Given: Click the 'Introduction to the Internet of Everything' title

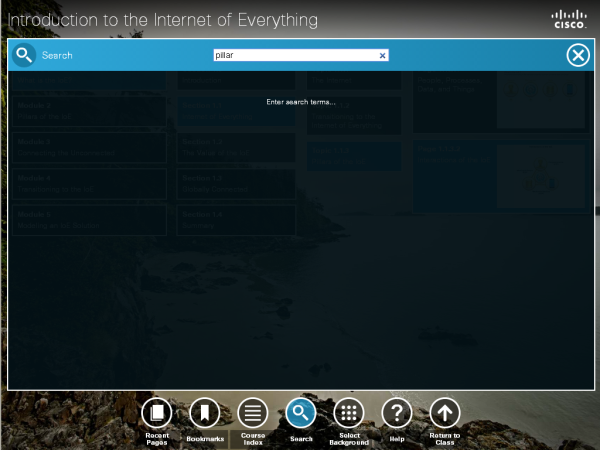Looking at the screenshot, I should coord(164,19).
